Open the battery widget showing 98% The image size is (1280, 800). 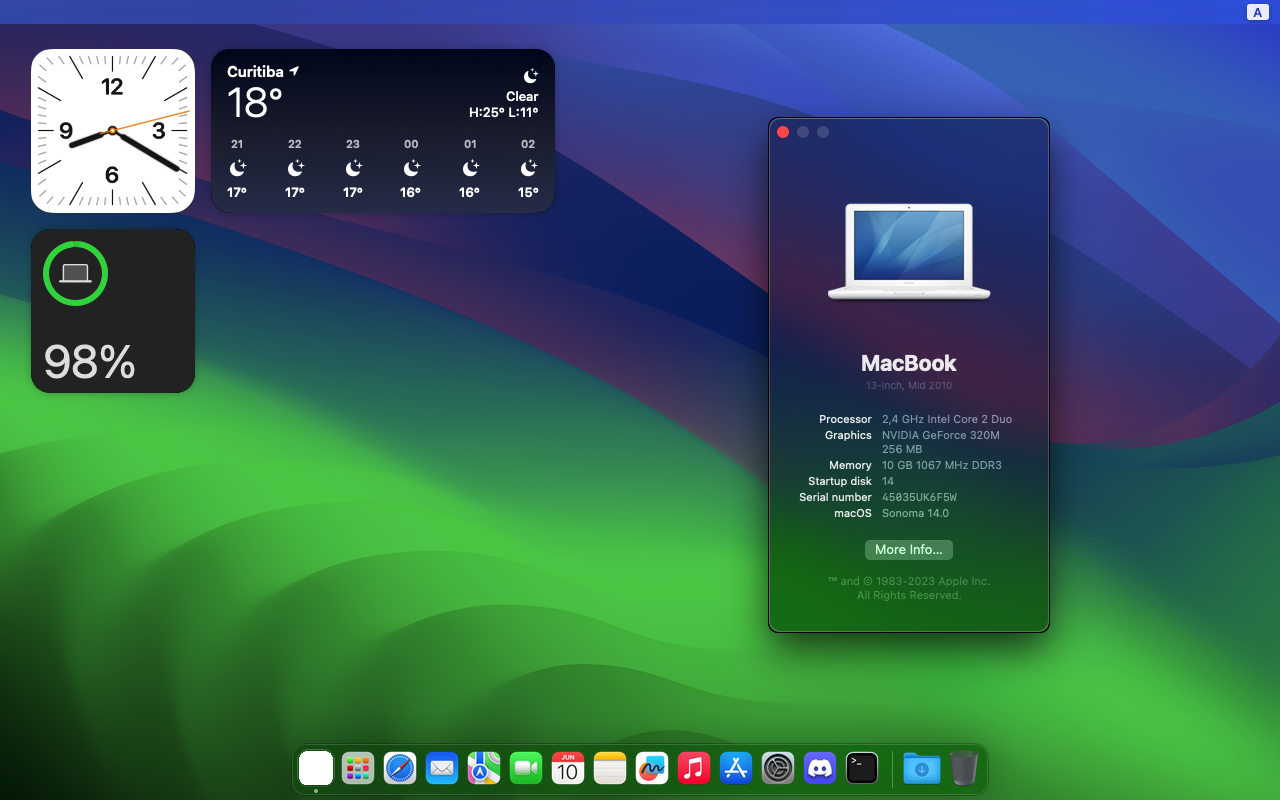point(113,311)
